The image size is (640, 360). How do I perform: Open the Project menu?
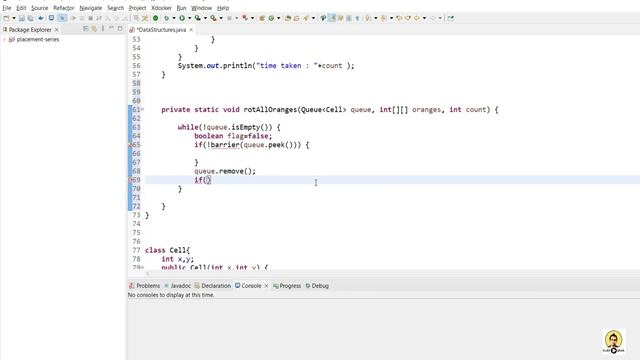(137, 8)
